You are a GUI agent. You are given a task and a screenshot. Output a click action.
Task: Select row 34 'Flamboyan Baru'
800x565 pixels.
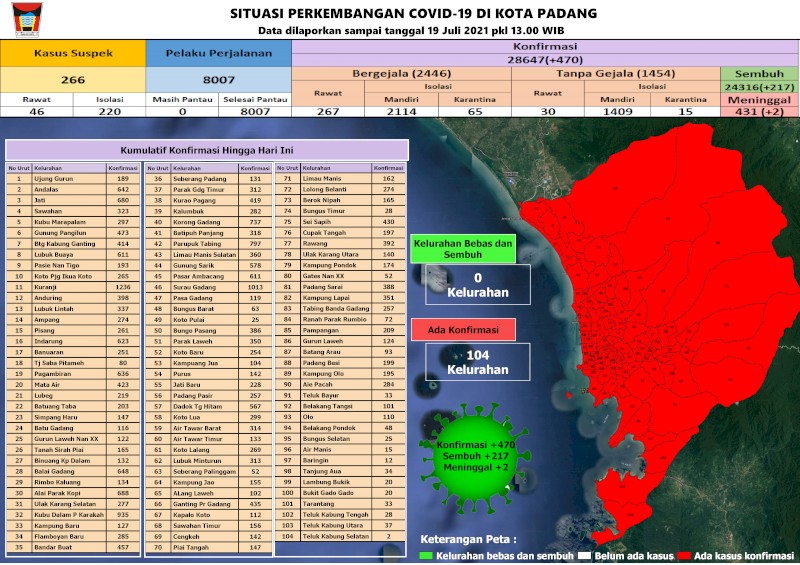[73, 536]
